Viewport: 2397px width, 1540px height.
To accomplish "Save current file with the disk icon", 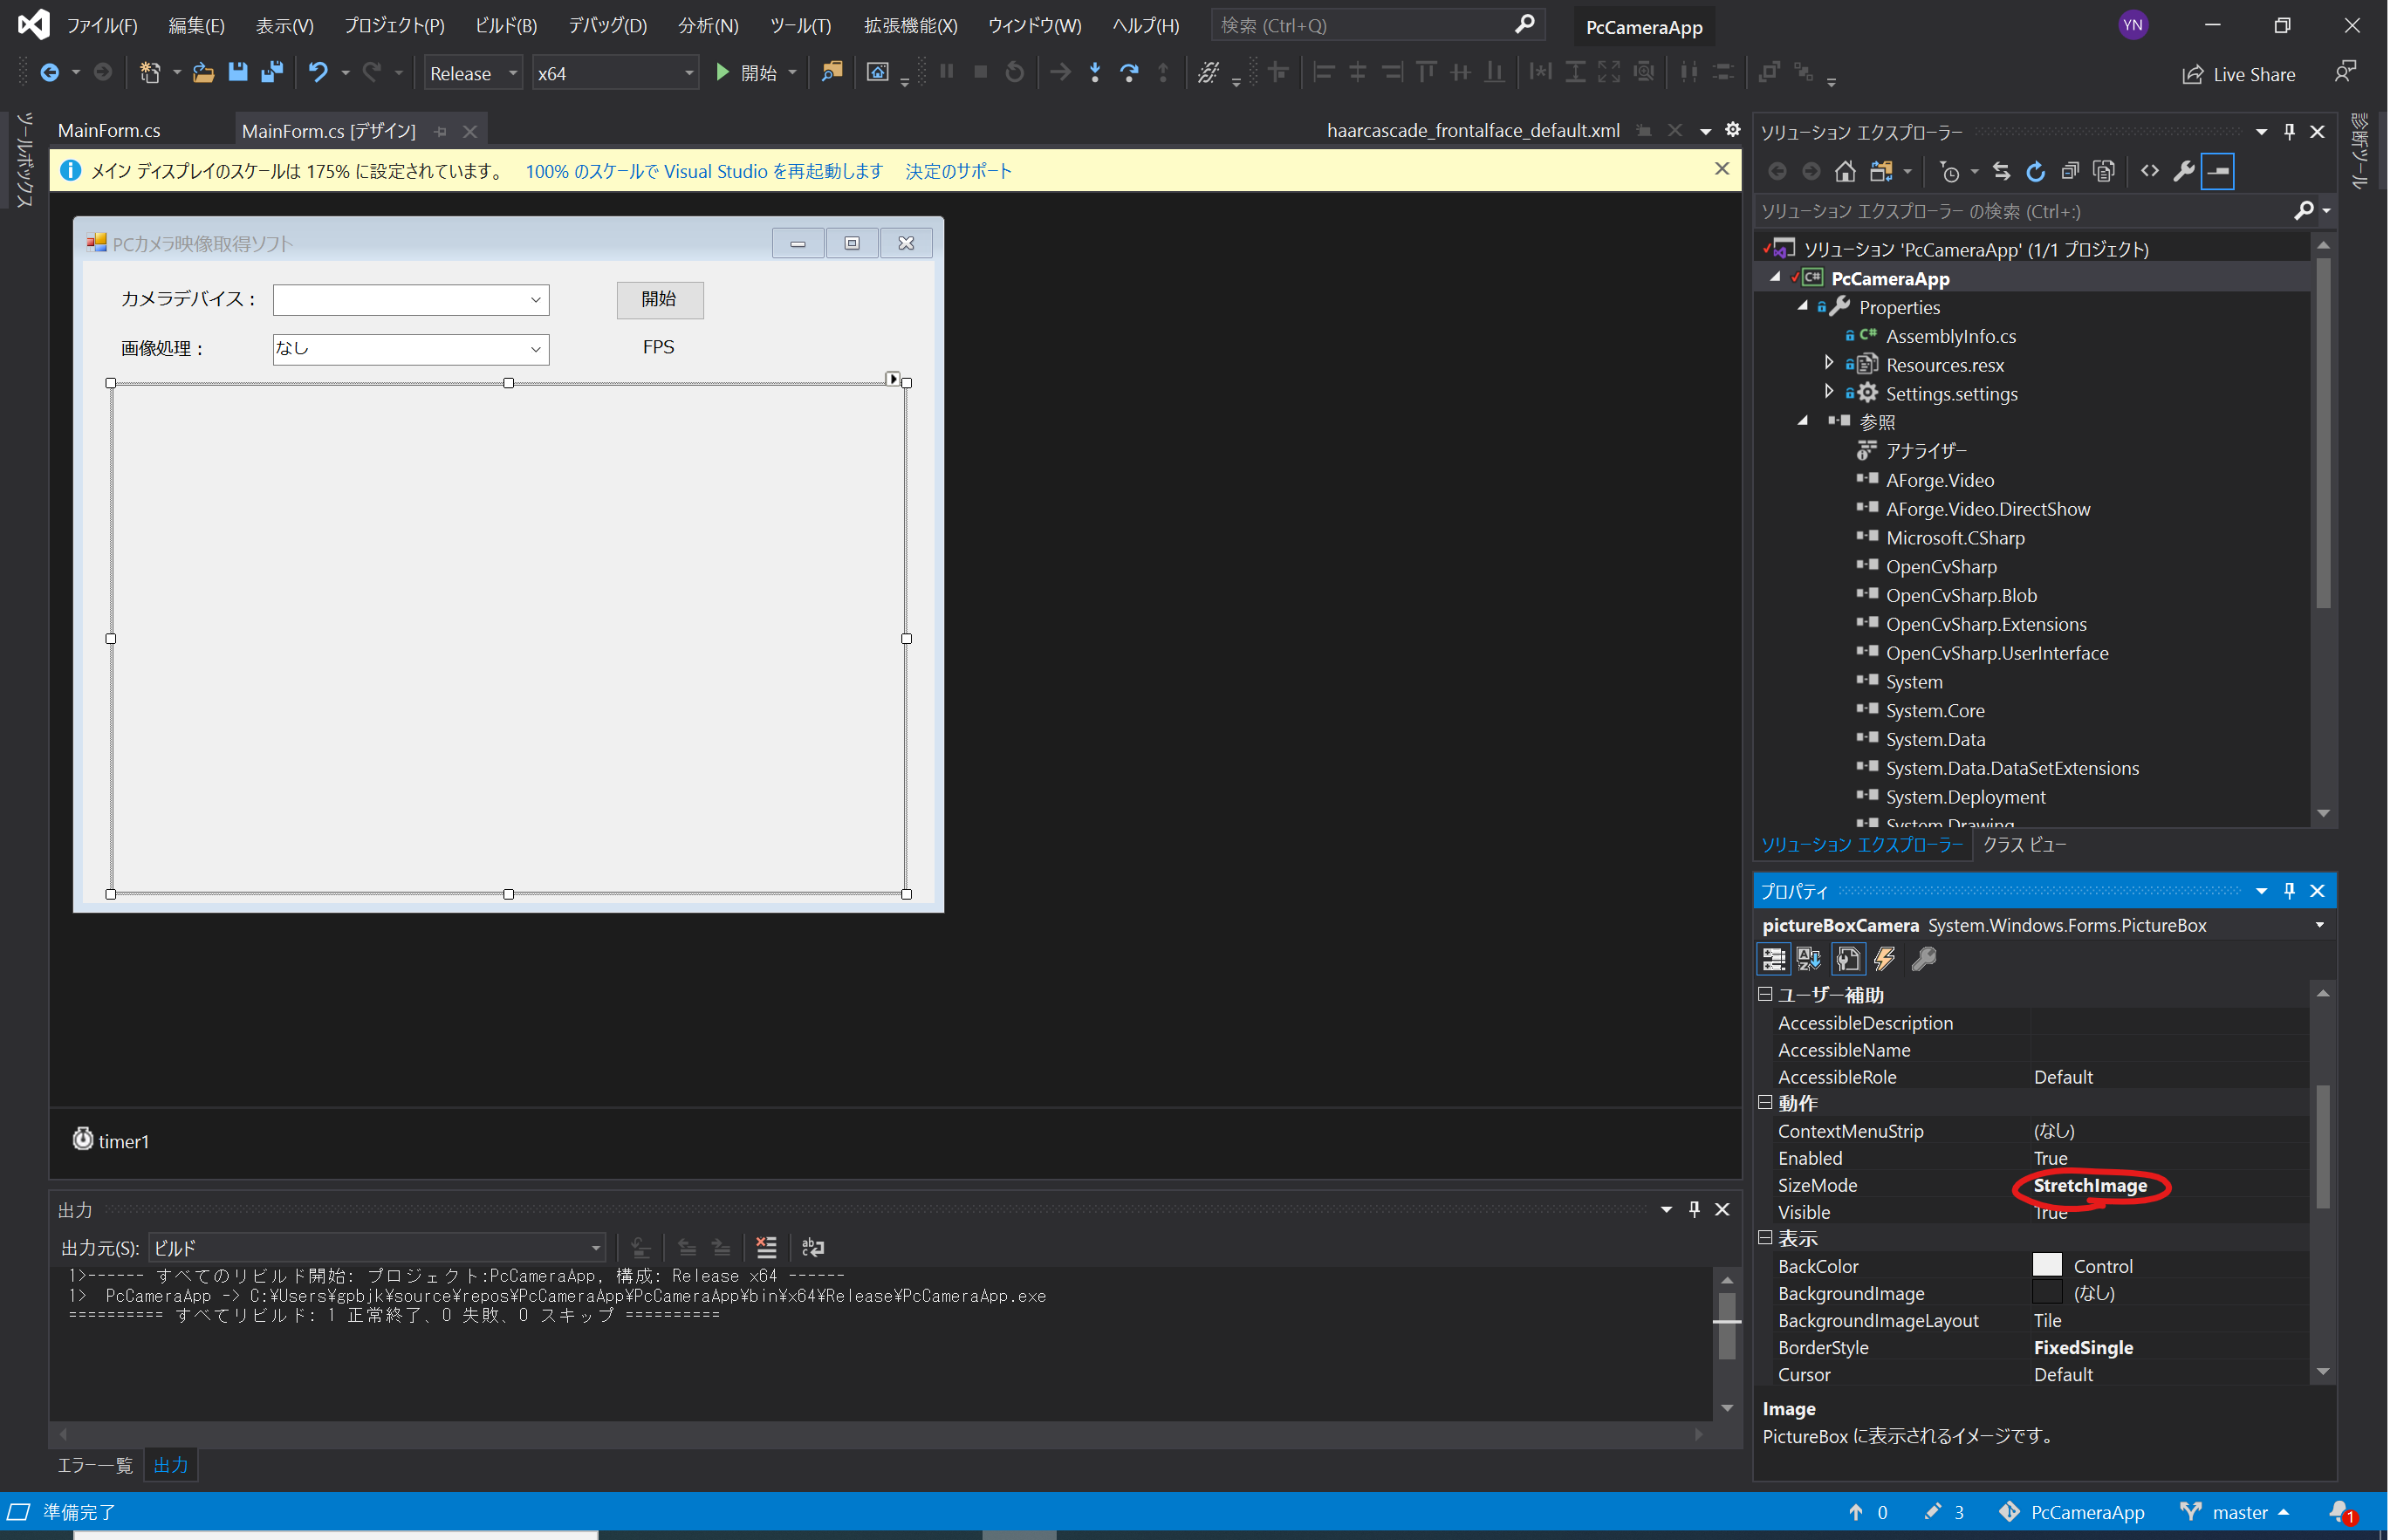I will [238, 73].
